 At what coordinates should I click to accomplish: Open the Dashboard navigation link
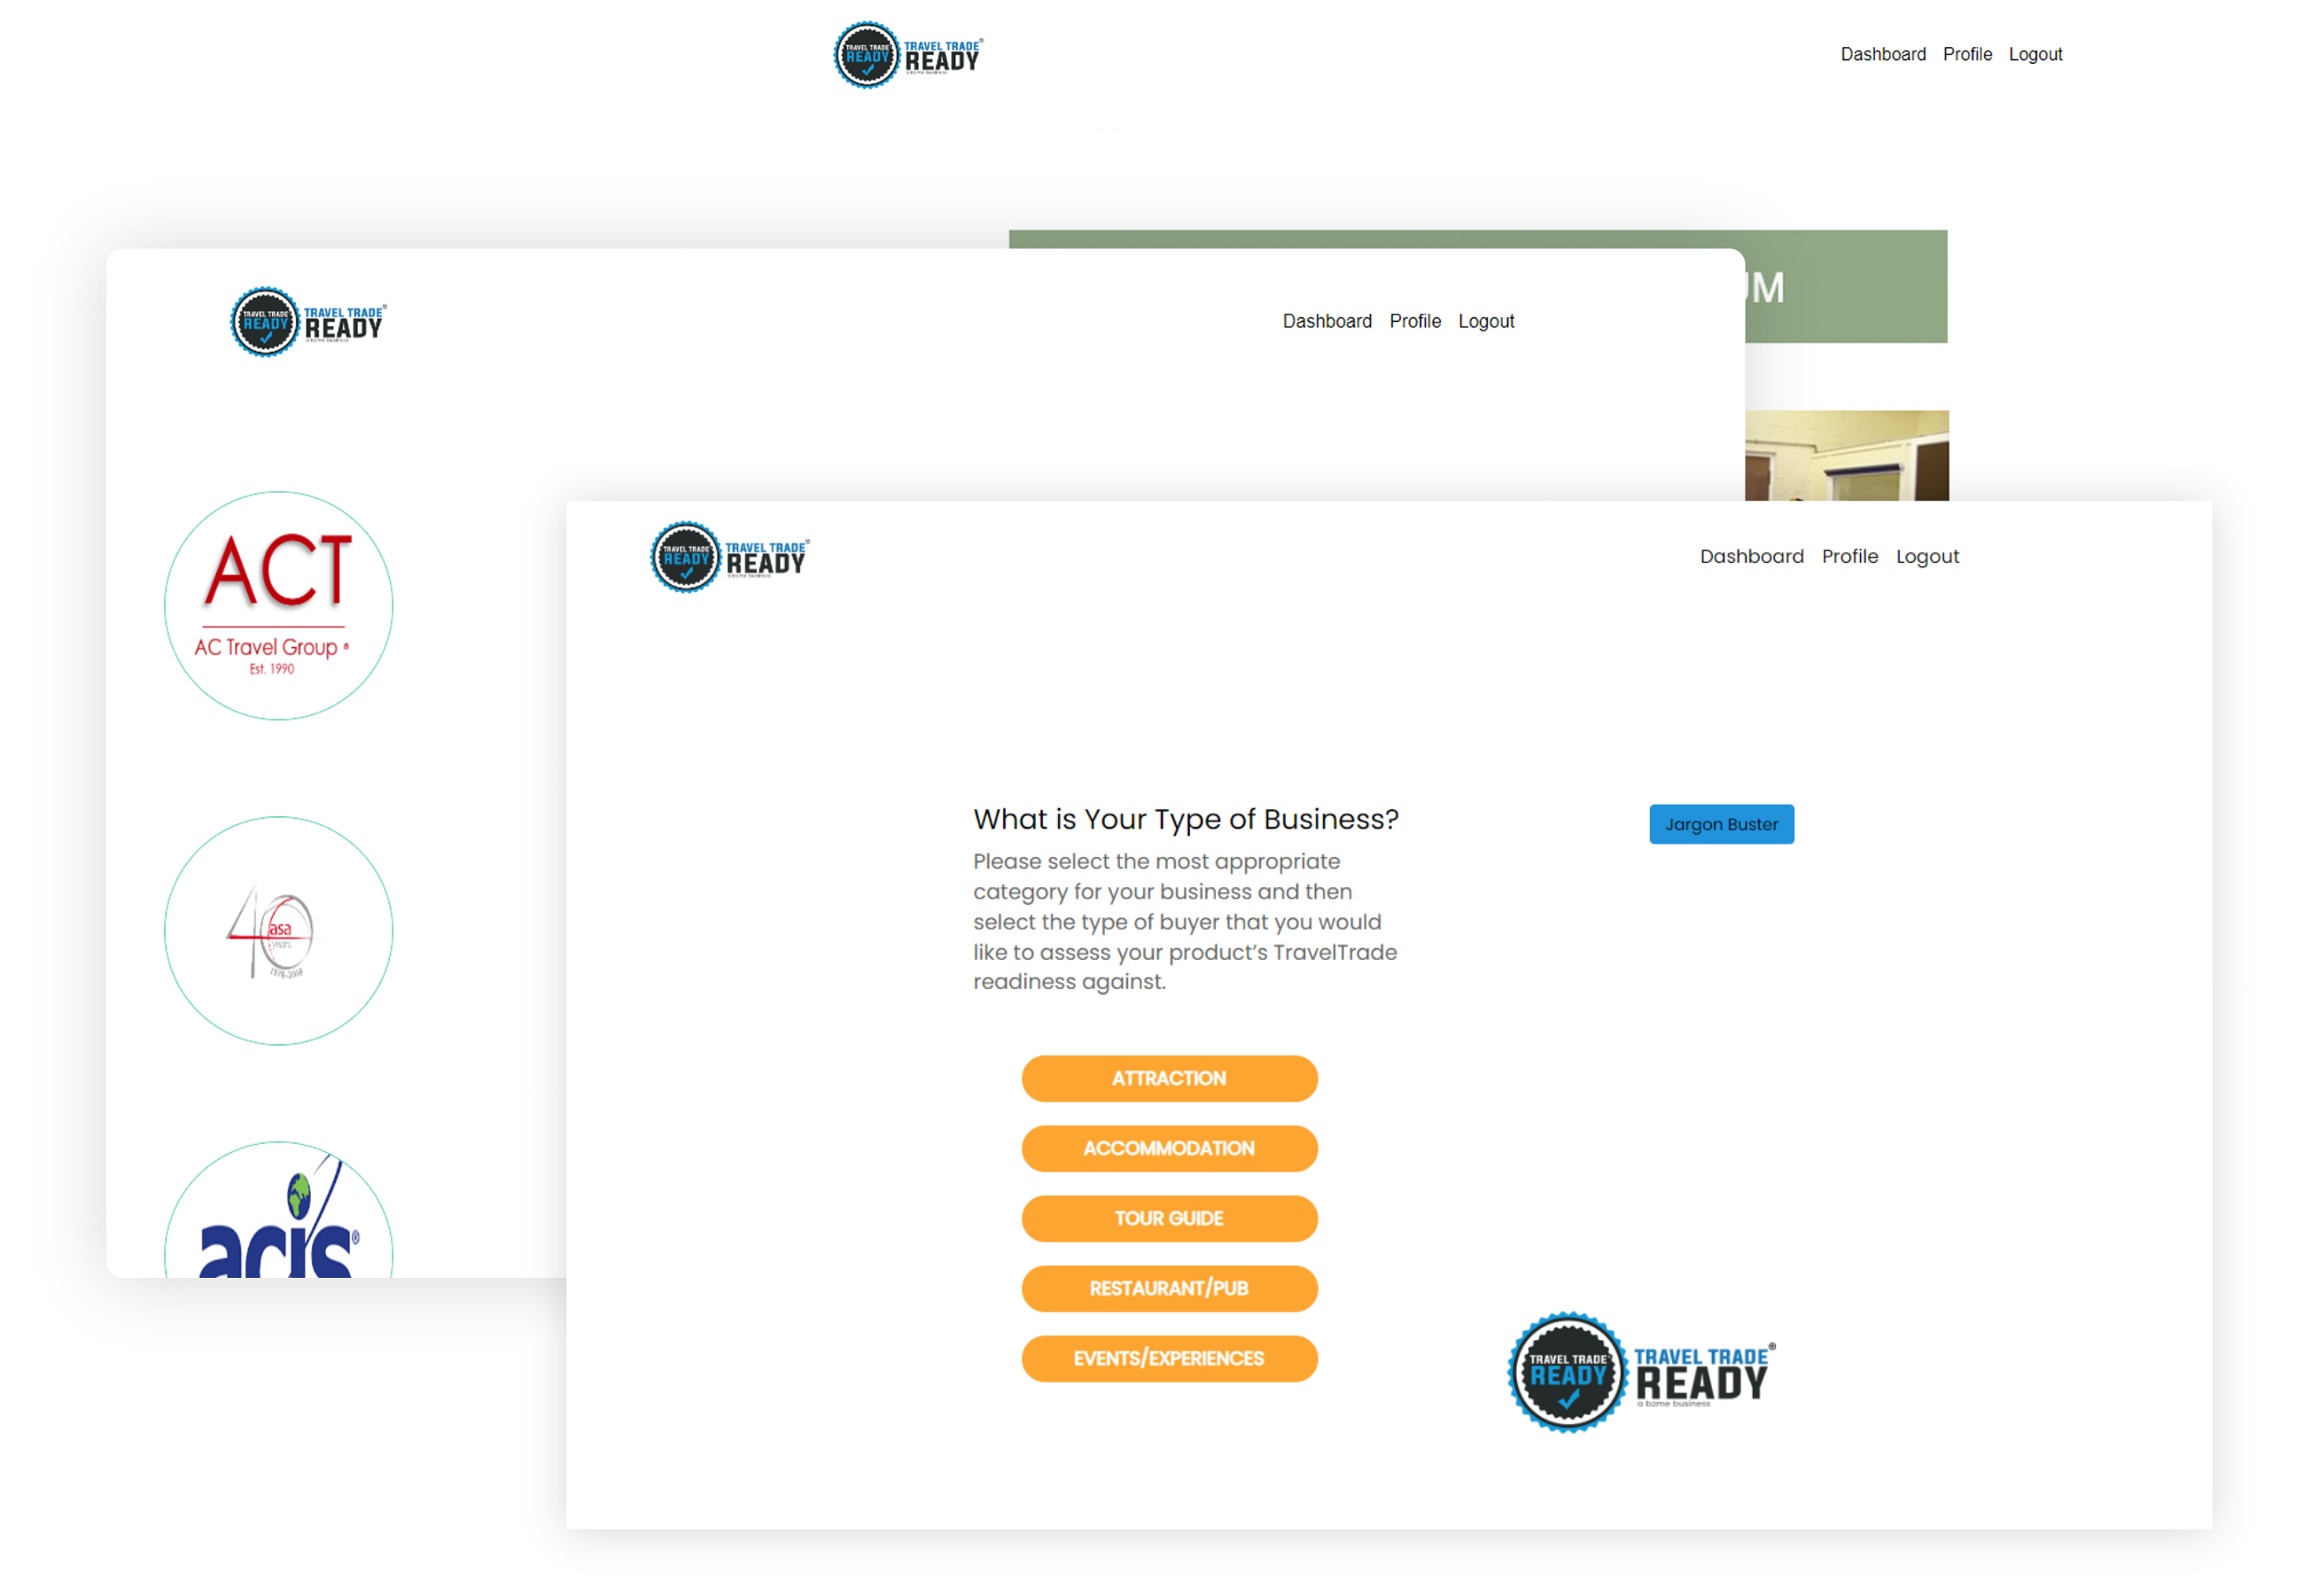1750,557
